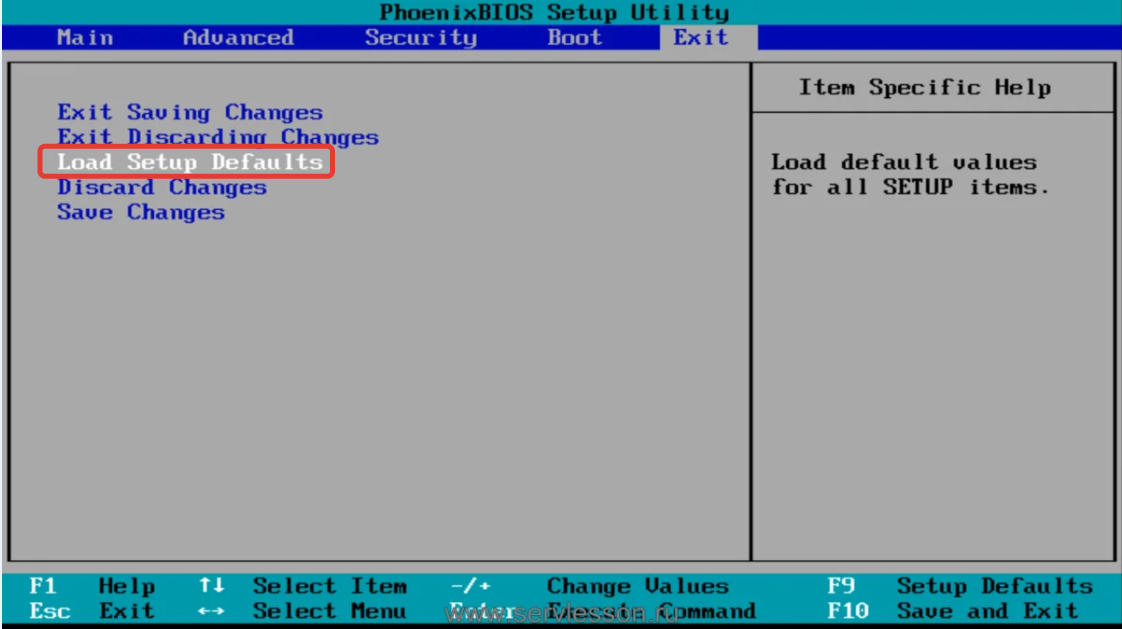Click the active Exit tab
The image size is (1122, 629).
coord(701,38)
